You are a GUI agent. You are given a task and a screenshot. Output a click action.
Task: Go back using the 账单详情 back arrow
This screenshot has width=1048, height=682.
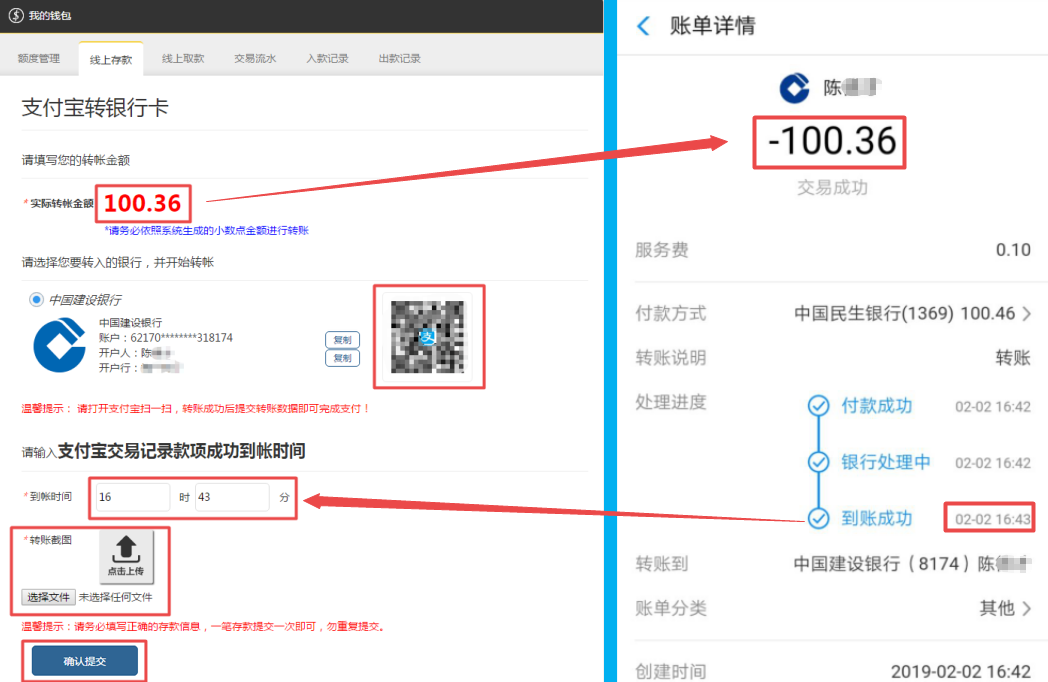pos(643,25)
